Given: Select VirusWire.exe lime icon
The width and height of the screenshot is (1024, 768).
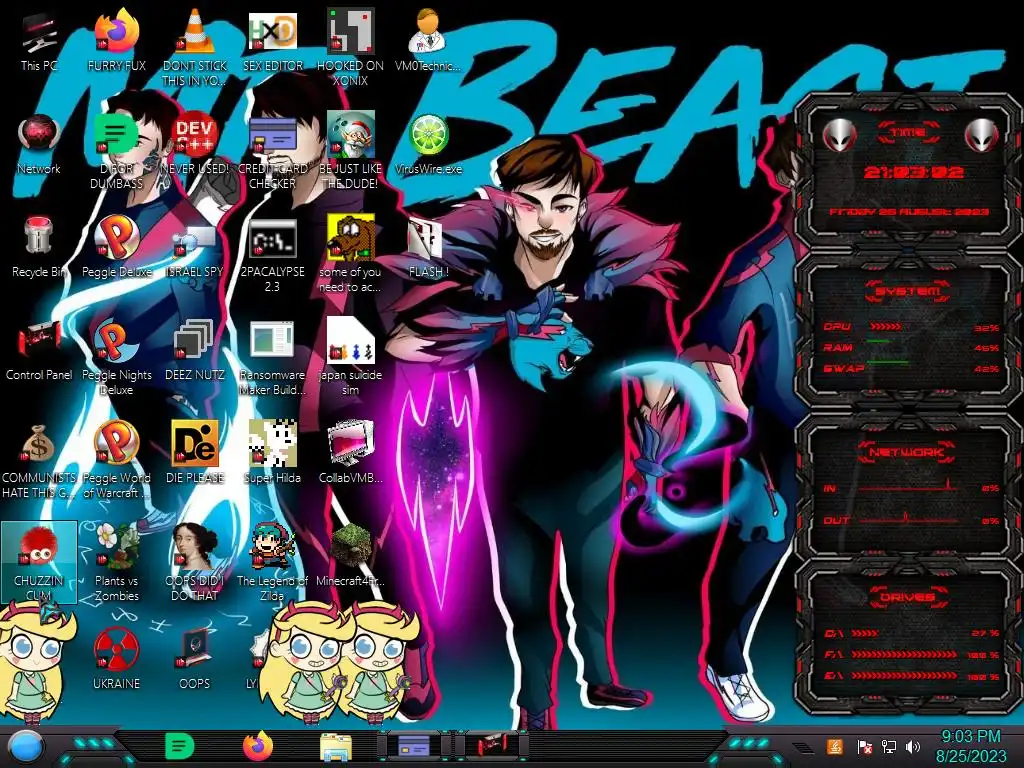Looking at the screenshot, I should [428, 145].
